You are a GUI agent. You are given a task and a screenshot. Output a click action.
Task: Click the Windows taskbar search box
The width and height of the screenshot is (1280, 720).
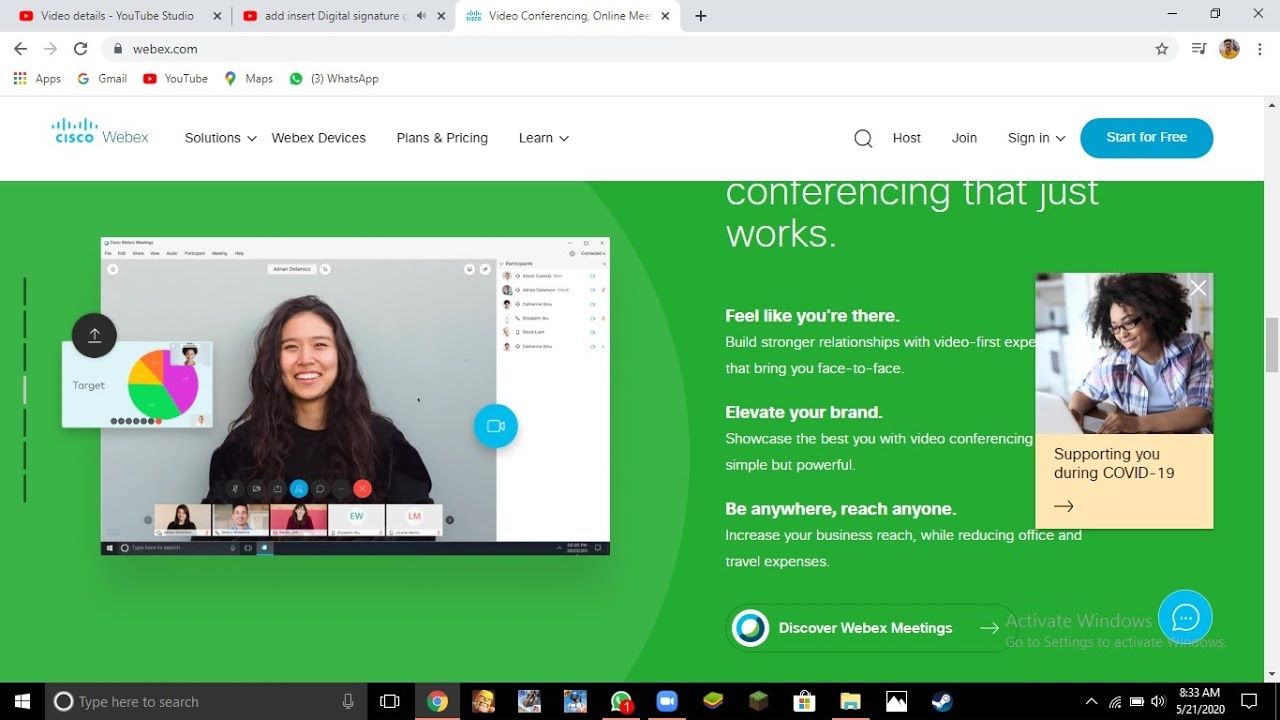(x=206, y=701)
